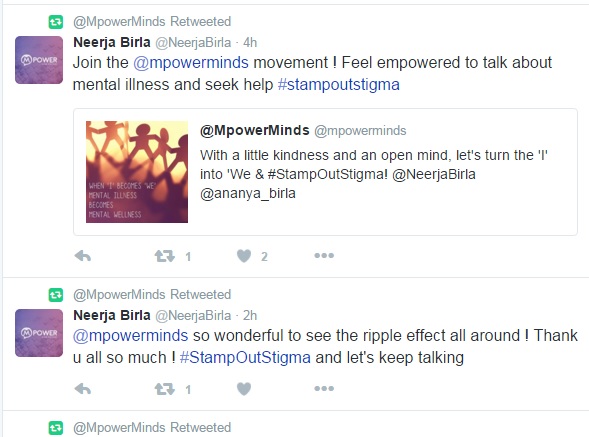Open the paper-chain people quoted tweet image
This screenshot has height=437, width=589.
pos(137,172)
